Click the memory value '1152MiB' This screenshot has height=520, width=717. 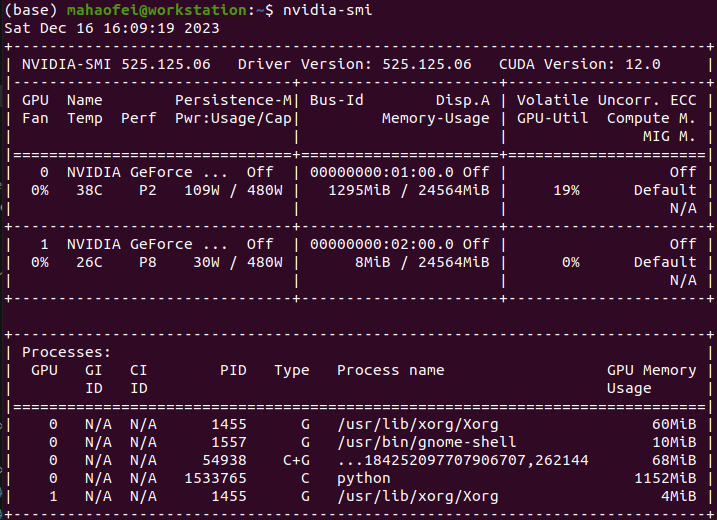click(665, 478)
